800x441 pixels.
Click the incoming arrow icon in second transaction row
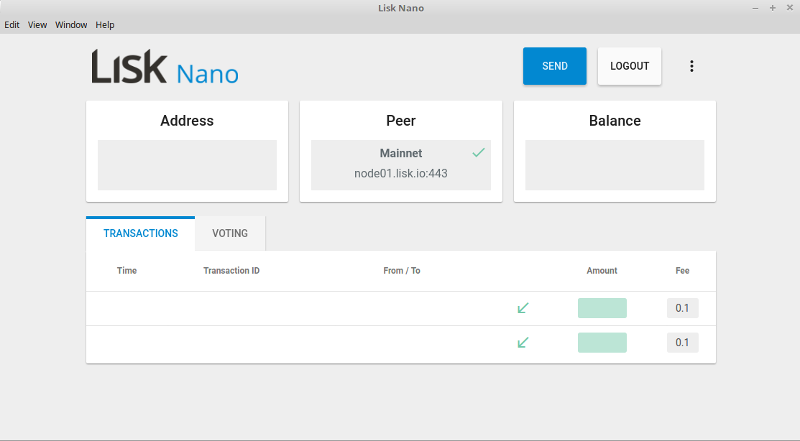522,342
